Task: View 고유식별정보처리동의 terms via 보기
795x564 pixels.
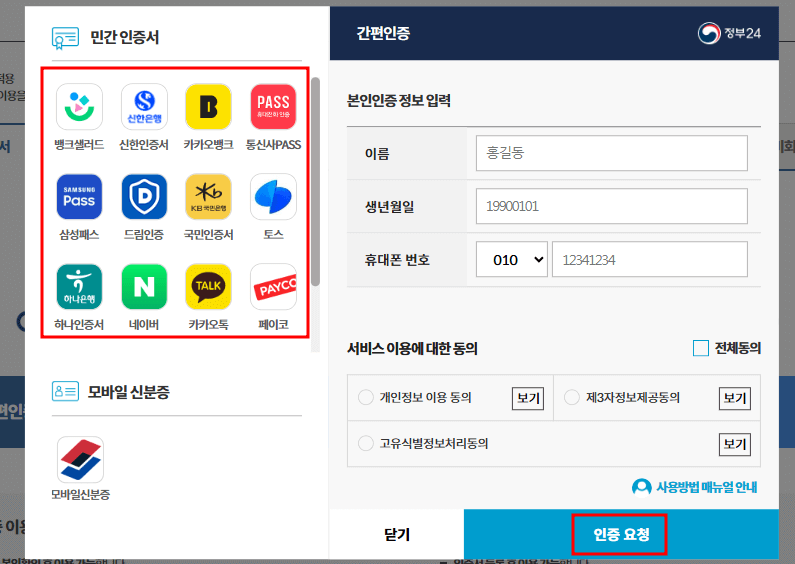Action: coord(735,444)
